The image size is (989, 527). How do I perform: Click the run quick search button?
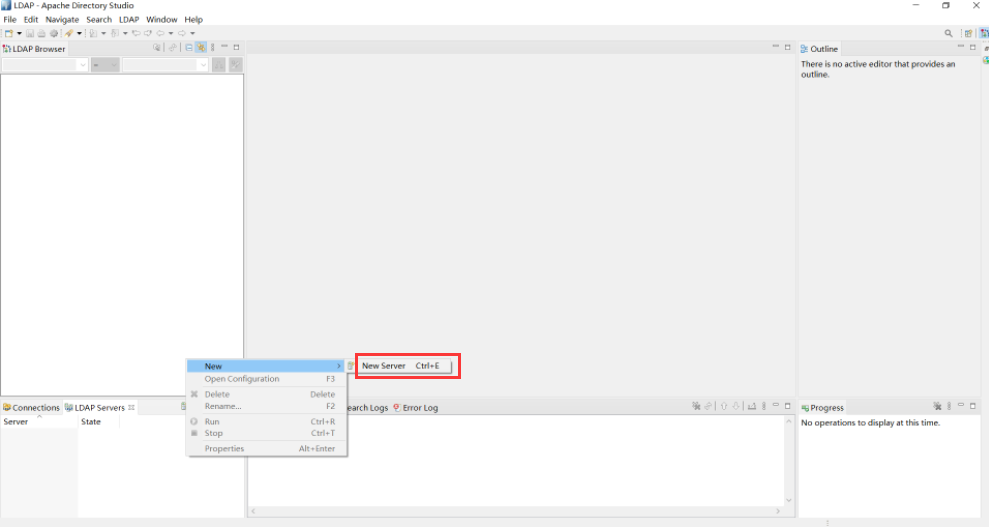pos(219,65)
